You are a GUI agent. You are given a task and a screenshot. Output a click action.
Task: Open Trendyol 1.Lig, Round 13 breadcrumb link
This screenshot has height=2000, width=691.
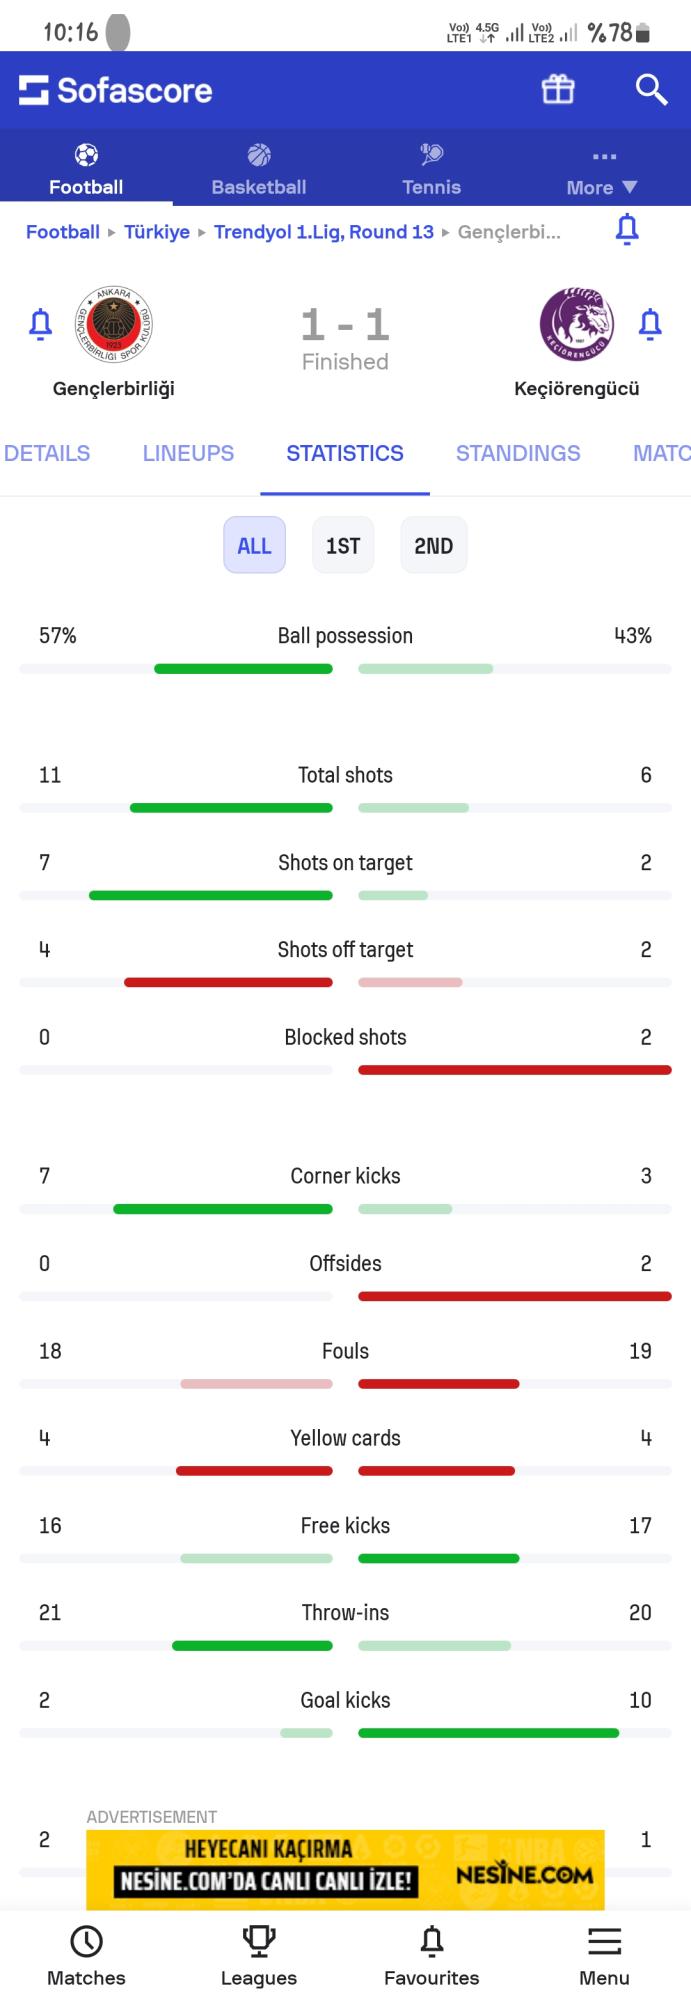click(324, 232)
